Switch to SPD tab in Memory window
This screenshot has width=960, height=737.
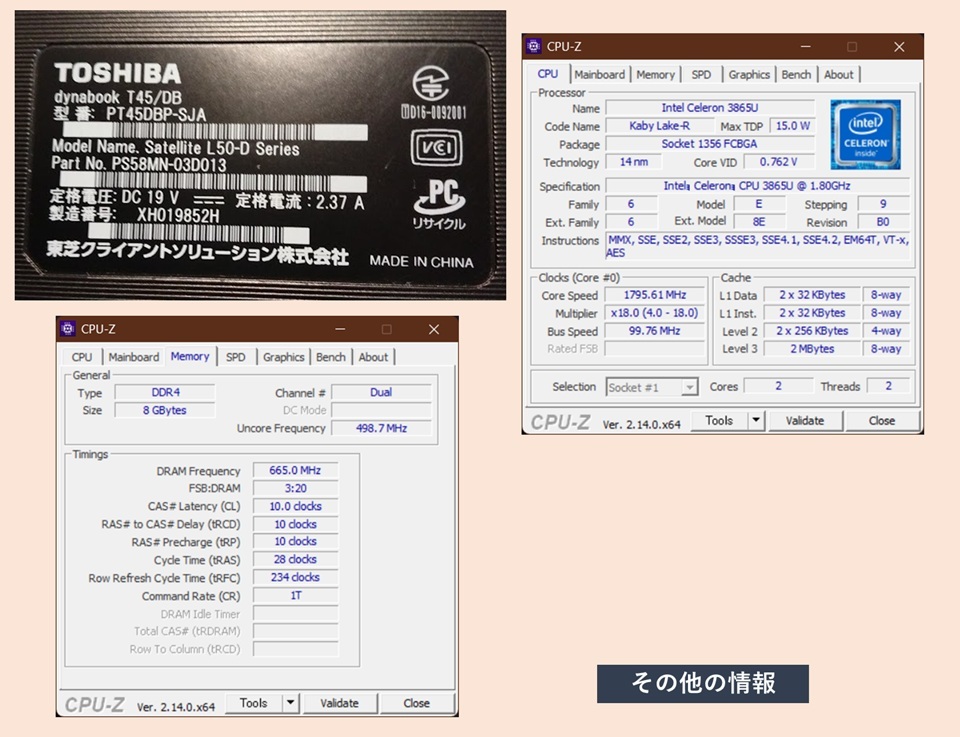coord(235,357)
